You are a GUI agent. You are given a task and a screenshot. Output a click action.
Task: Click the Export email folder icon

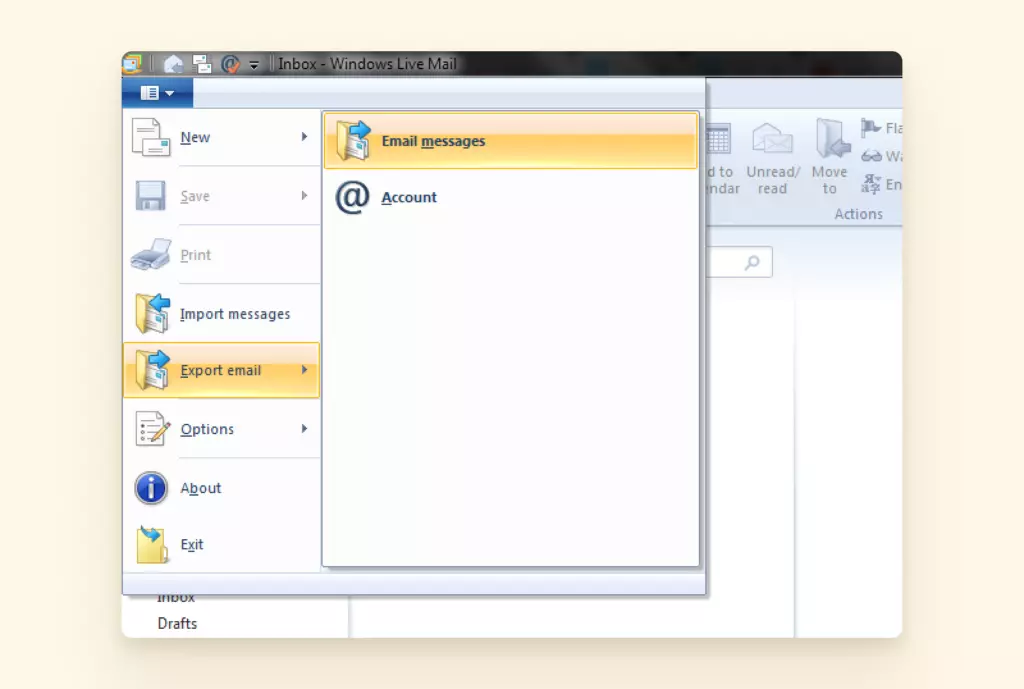[152, 370]
